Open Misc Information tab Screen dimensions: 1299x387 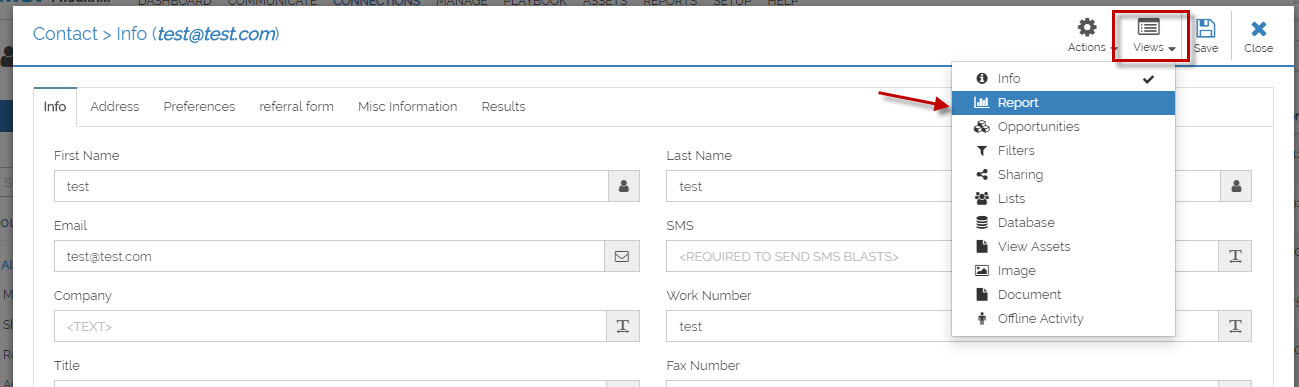click(407, 107)
